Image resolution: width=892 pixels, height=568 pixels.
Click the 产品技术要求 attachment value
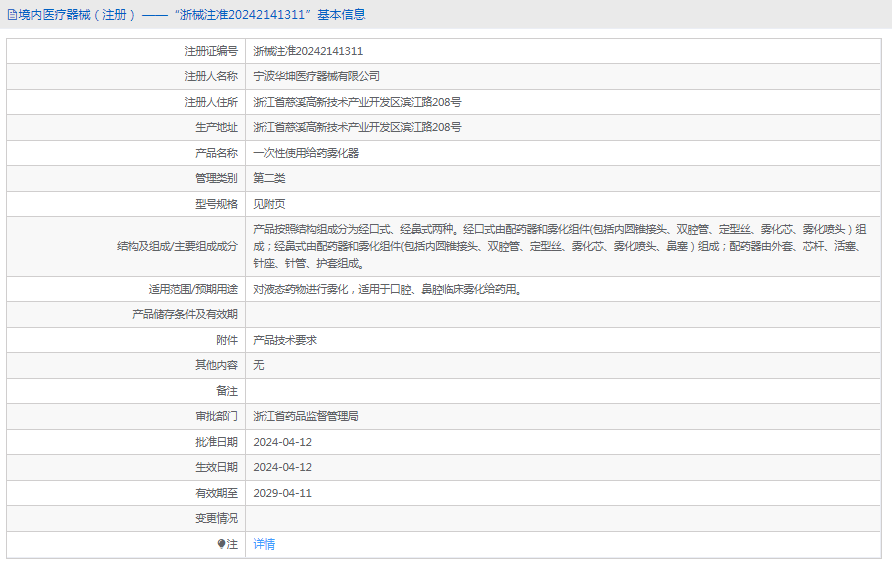pos(285,340)
